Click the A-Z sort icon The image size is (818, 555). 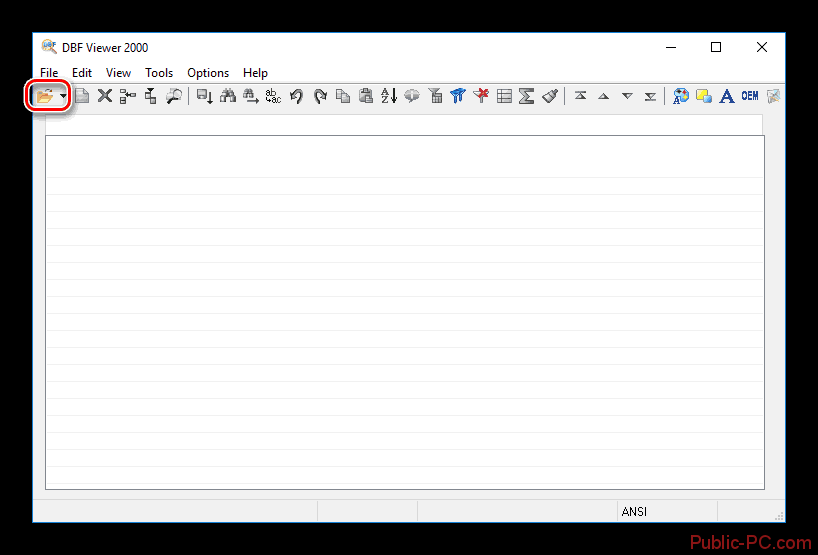click(x=389, y=96)
